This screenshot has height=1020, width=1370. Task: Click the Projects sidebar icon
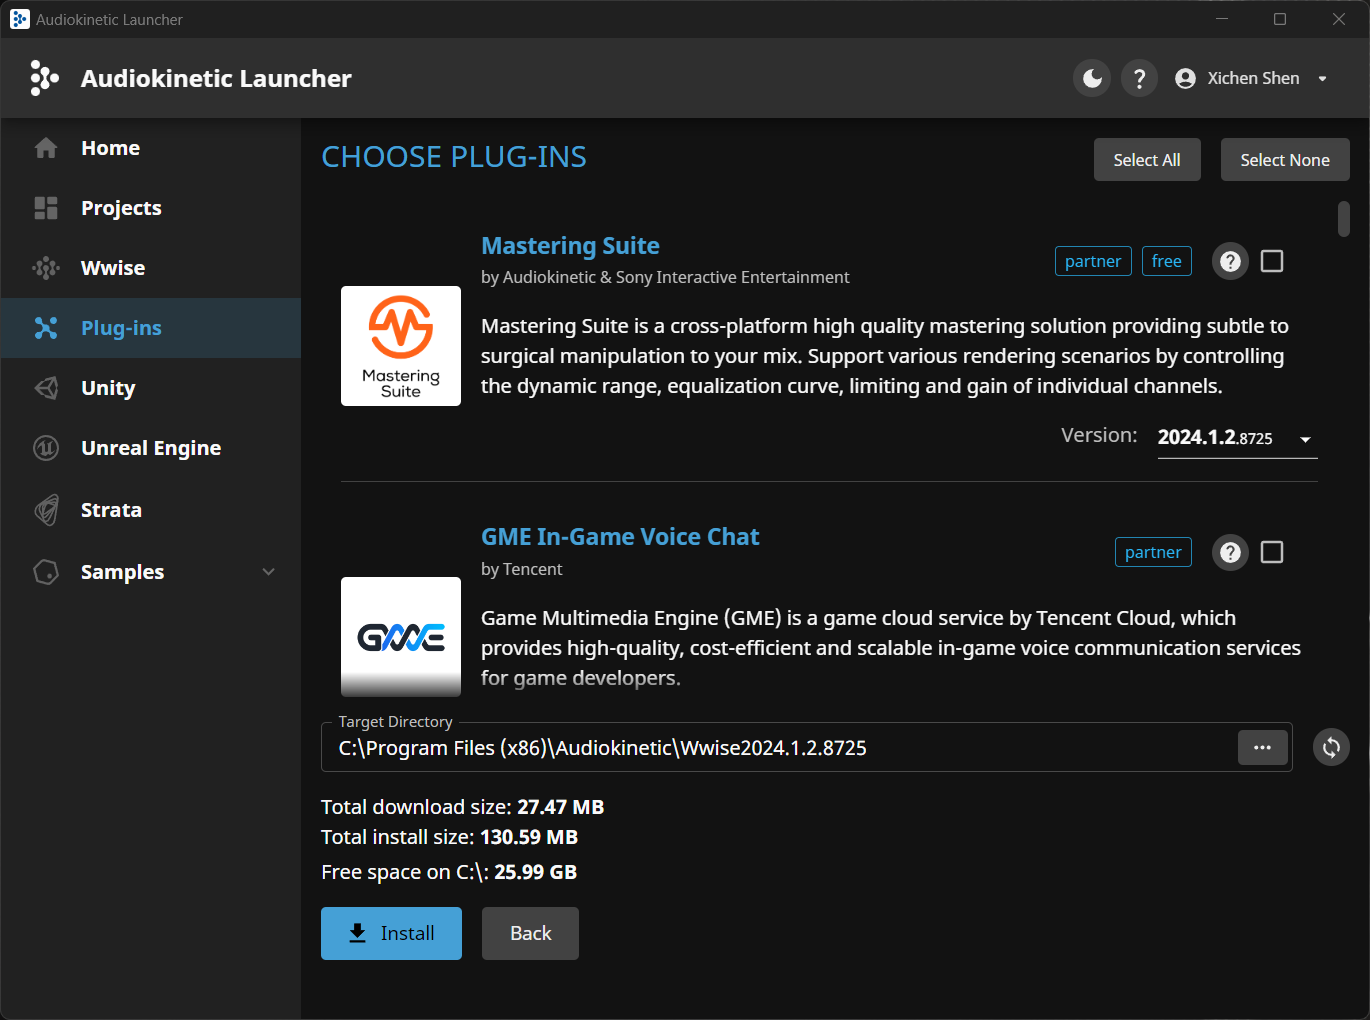(x=46, y=208)
